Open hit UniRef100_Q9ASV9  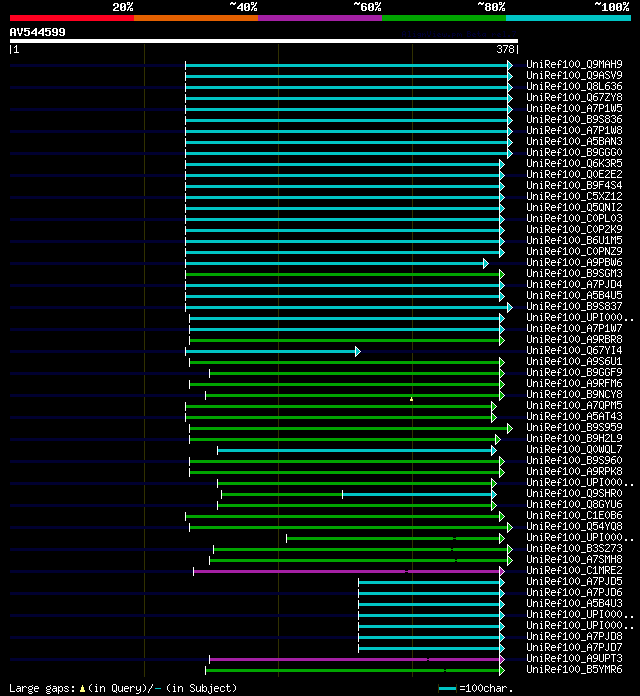574,75
